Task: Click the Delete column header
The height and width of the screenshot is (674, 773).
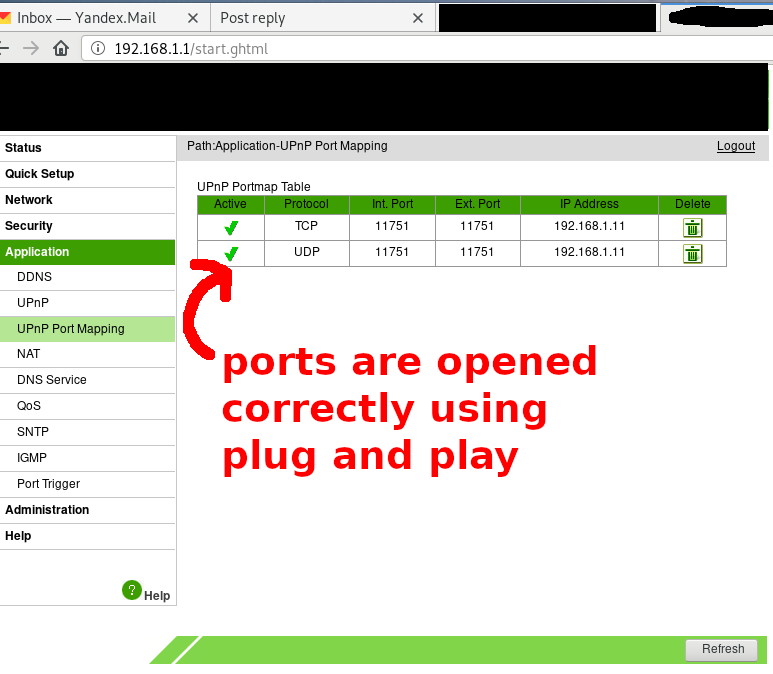Action: pos(692,205)
